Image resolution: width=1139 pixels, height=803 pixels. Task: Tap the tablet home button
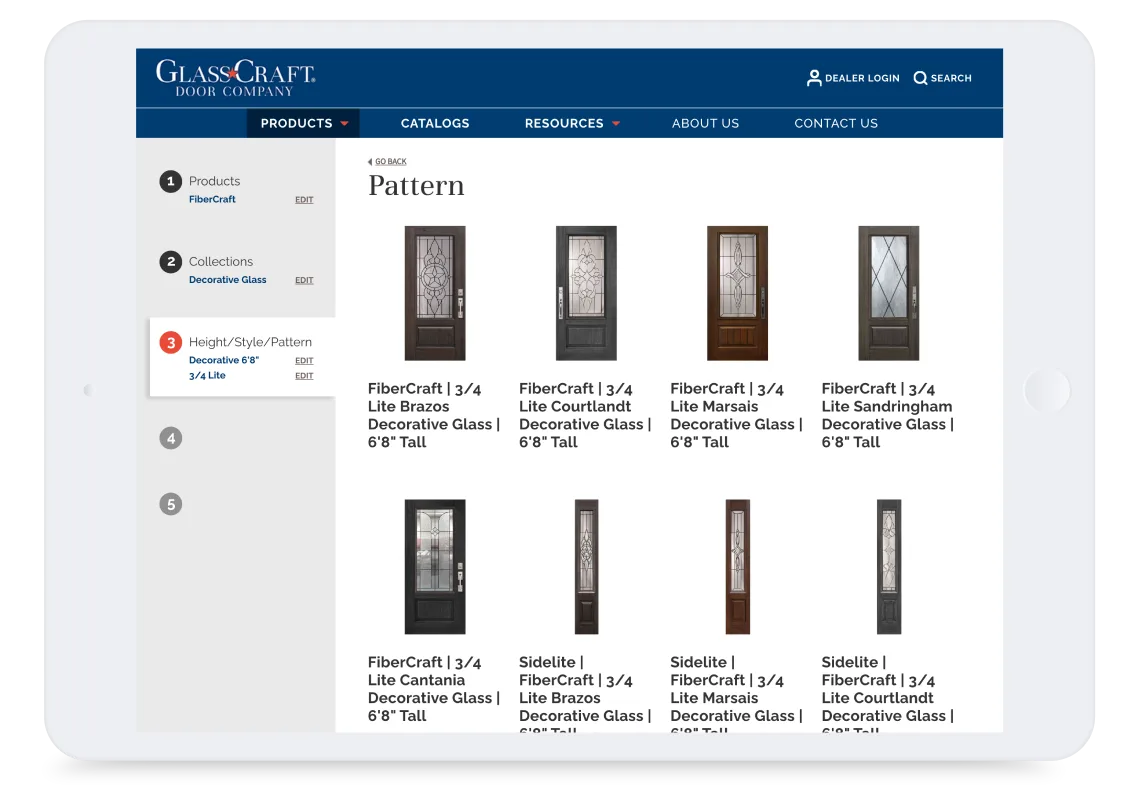1047,390
